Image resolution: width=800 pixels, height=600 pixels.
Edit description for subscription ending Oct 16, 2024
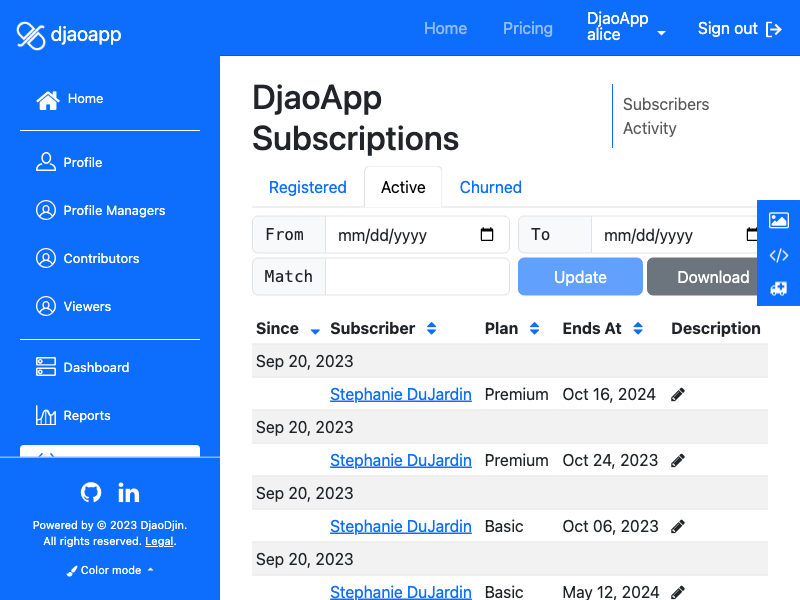678,394
